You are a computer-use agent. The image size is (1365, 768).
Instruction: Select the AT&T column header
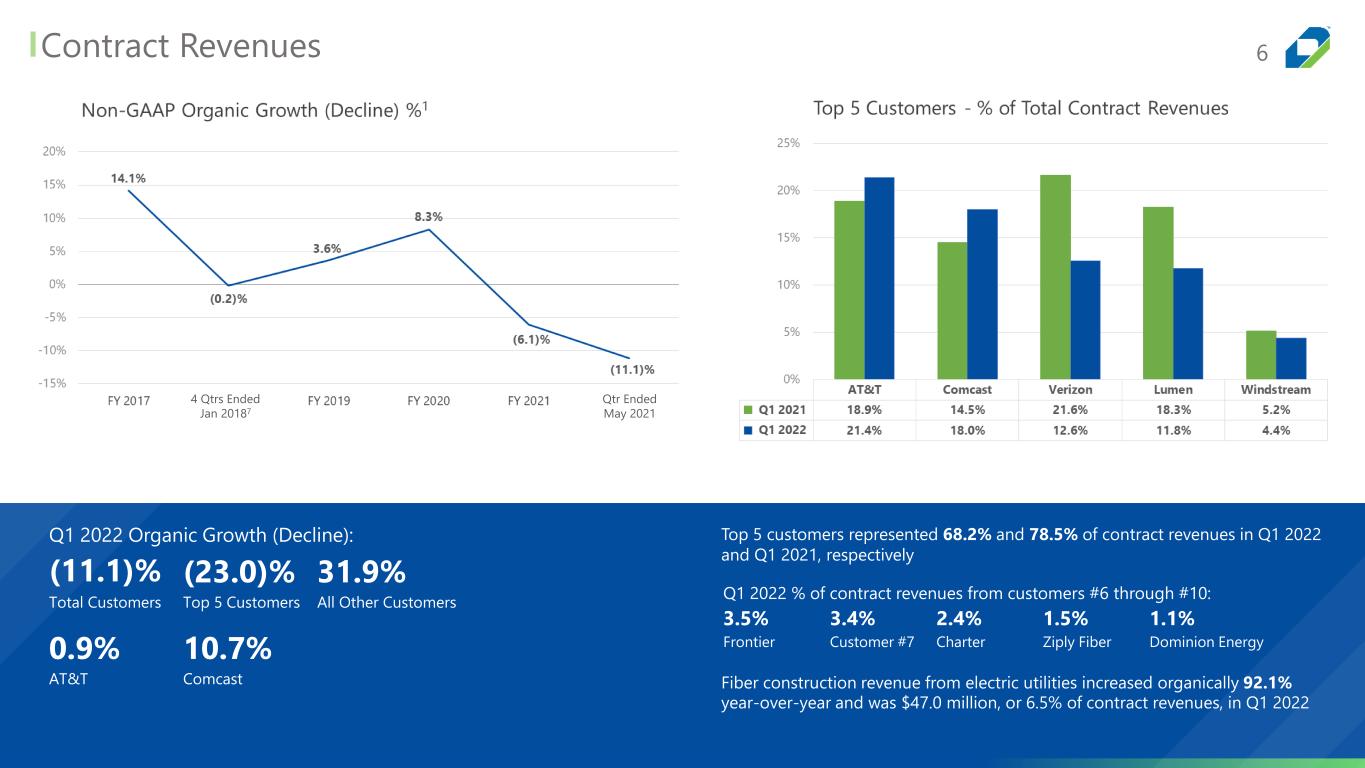point(864,389)
